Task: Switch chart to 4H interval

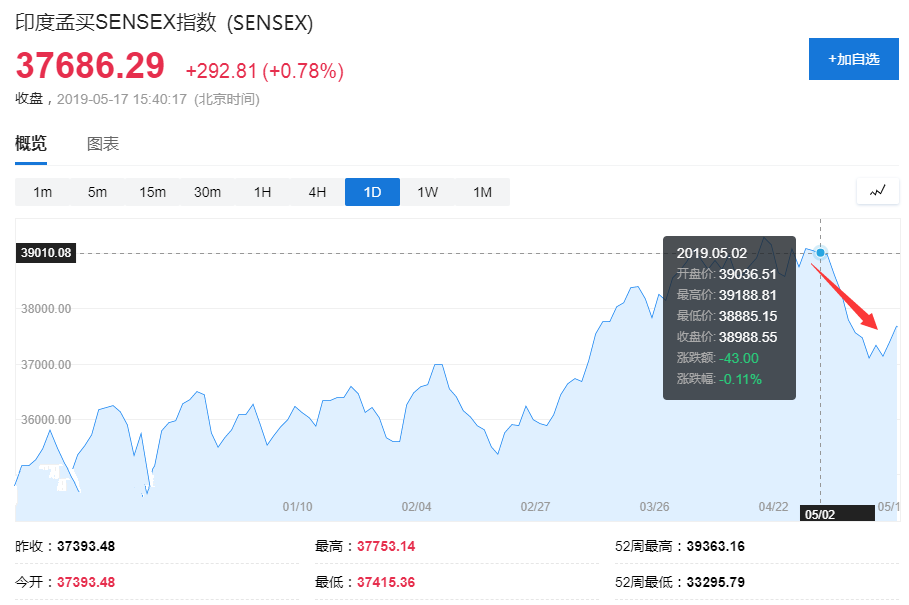Action: tap(317, 192)
